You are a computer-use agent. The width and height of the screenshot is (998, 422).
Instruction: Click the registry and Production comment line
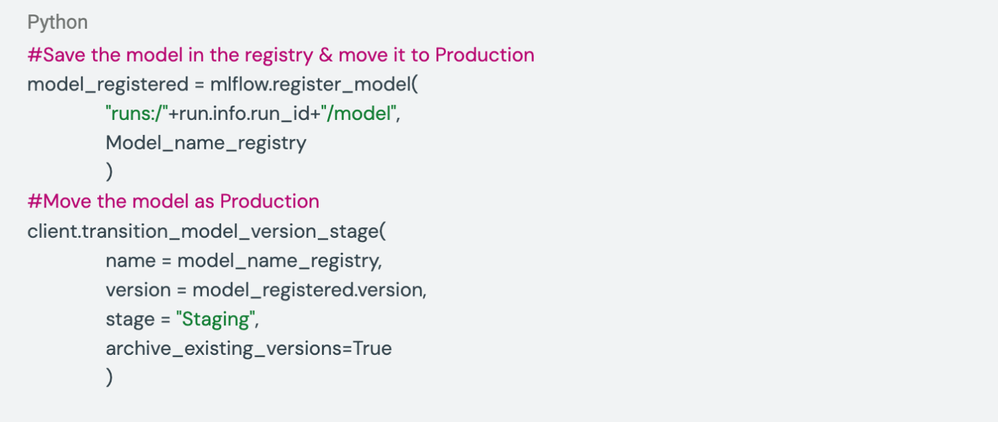(281, 55)
